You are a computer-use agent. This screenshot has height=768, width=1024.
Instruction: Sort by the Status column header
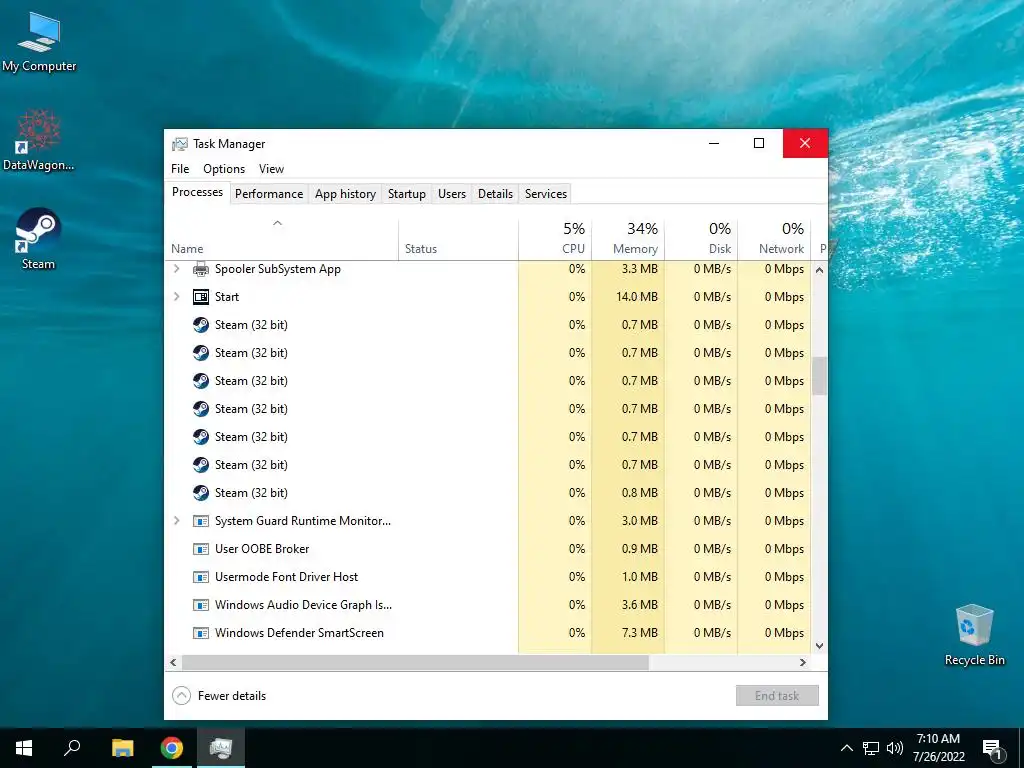(458, 239)
